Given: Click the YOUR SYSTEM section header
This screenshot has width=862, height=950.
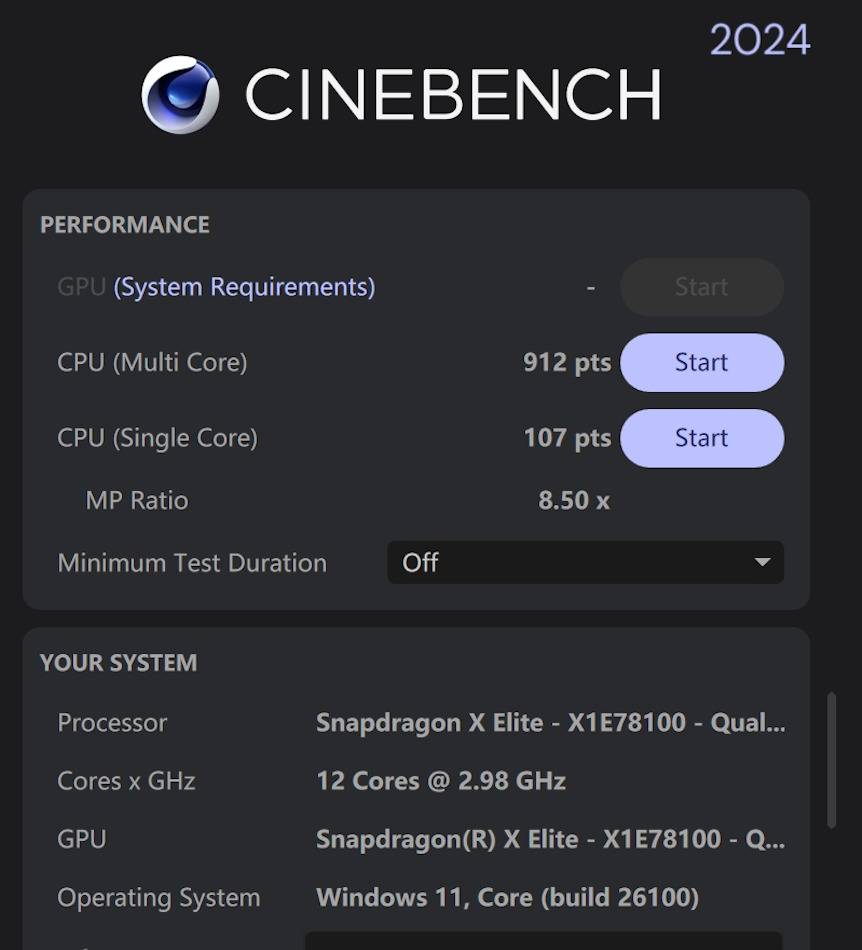Looking at the screenshot, I should tap(118, 663).
